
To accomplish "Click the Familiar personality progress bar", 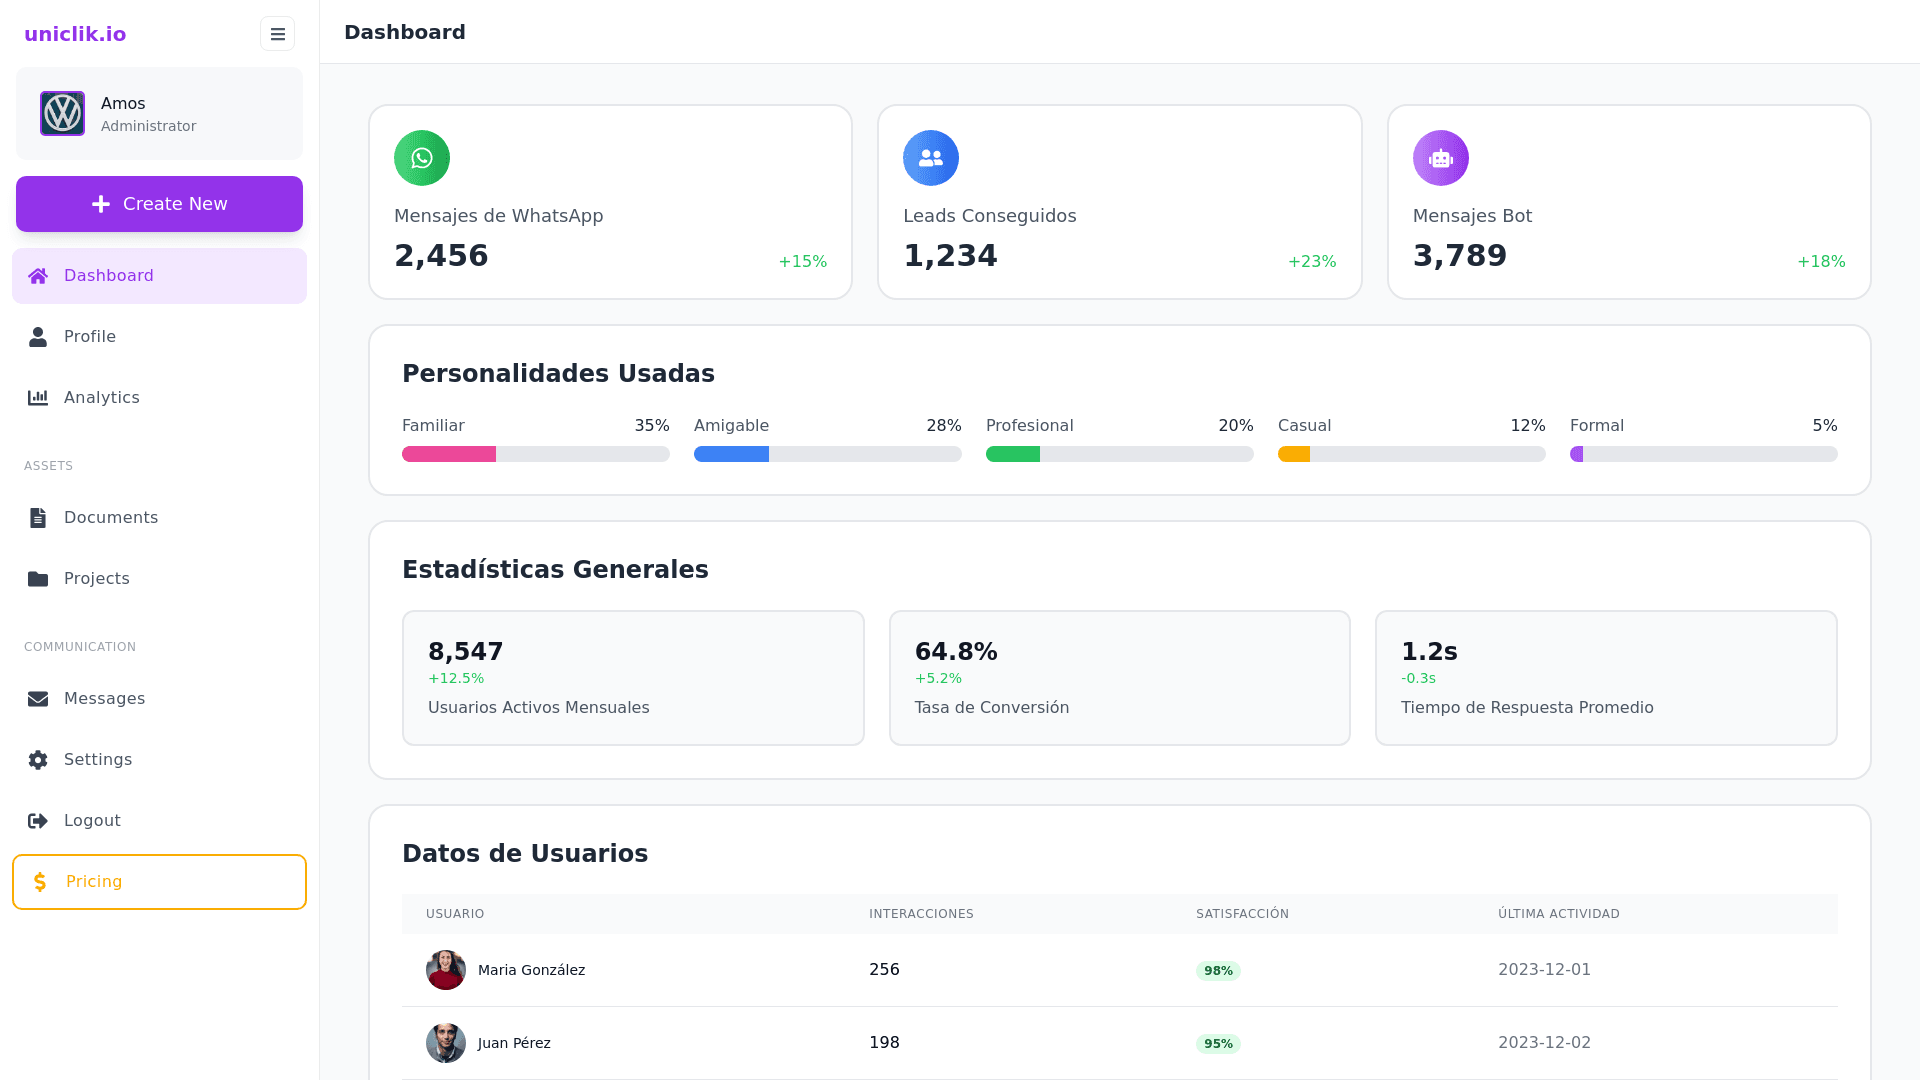I will [x=536, y=453].
